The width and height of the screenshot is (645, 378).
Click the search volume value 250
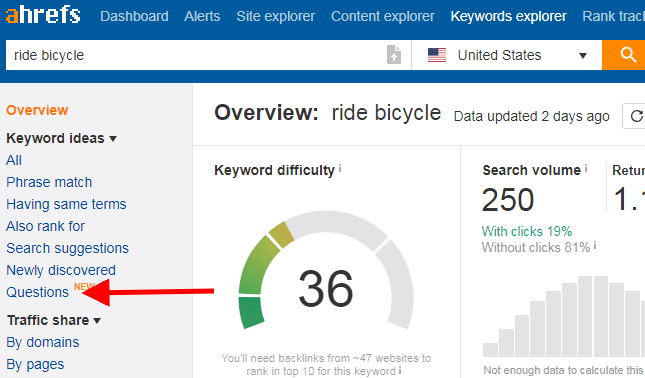pos(508,200)
